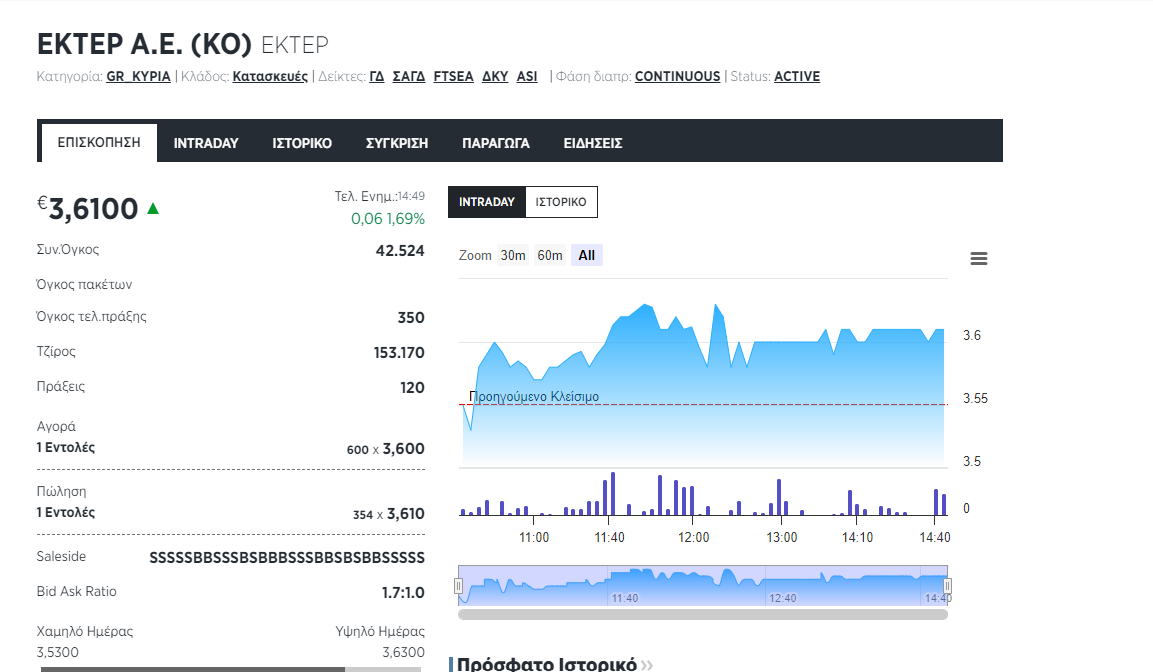This screenshot has width=1153, height=672.
Task: Click the green price-up triangle indicator
Action: coord(153,209)
